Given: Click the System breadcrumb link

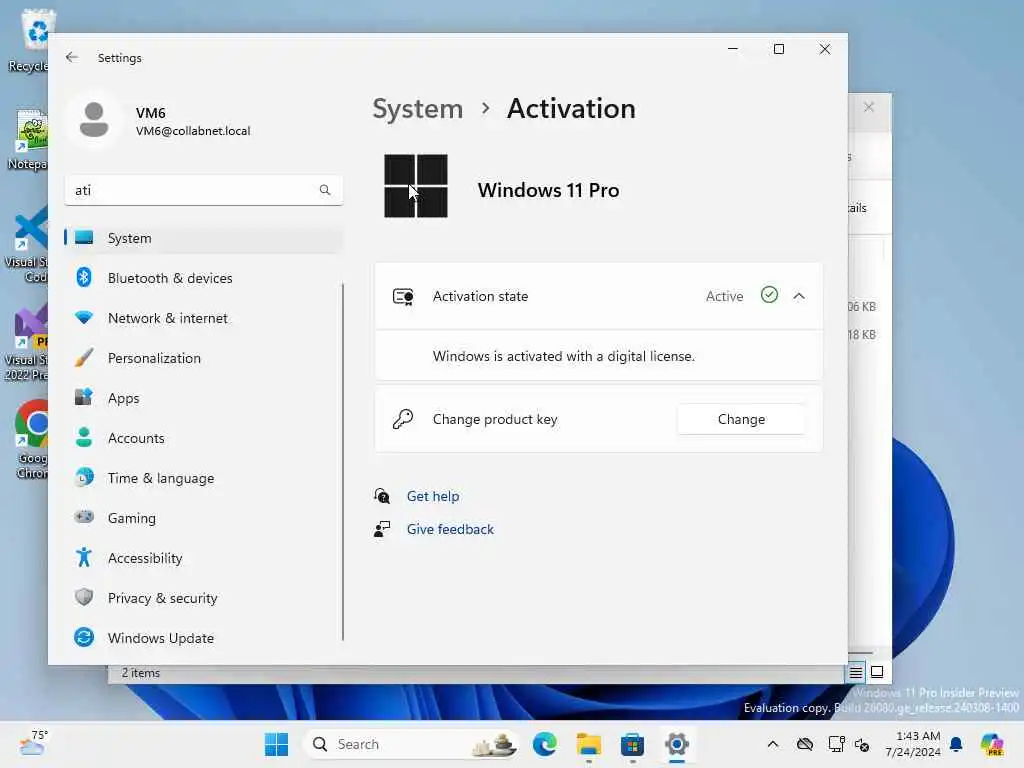Looking at the screenshot, I should (x=418, y=108).
